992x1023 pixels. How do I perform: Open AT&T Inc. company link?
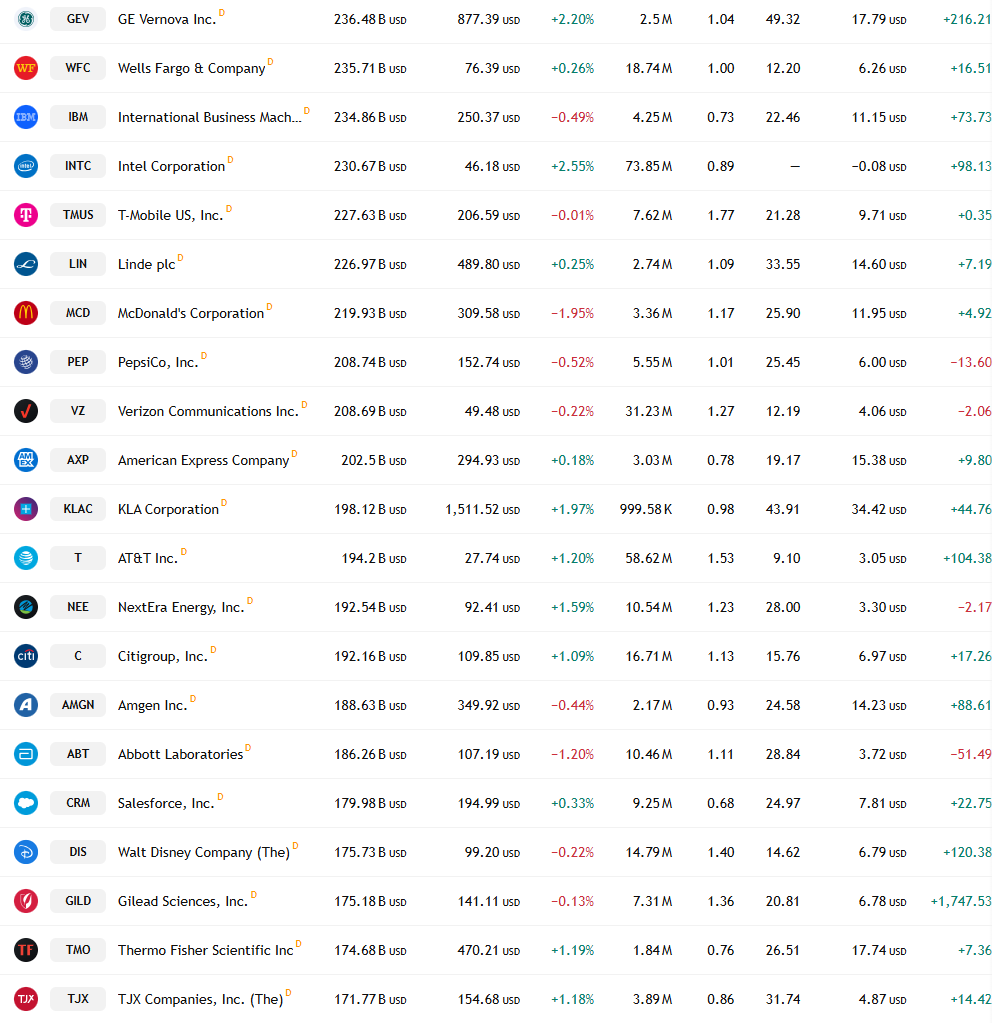pos(147,558)
